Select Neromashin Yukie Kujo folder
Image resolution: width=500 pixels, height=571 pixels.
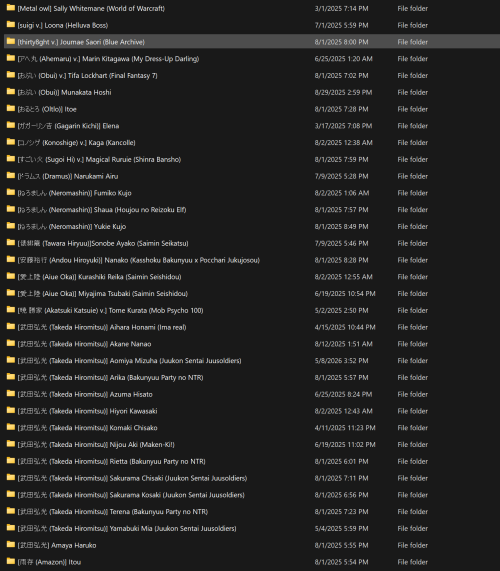(x=72, y=227)
